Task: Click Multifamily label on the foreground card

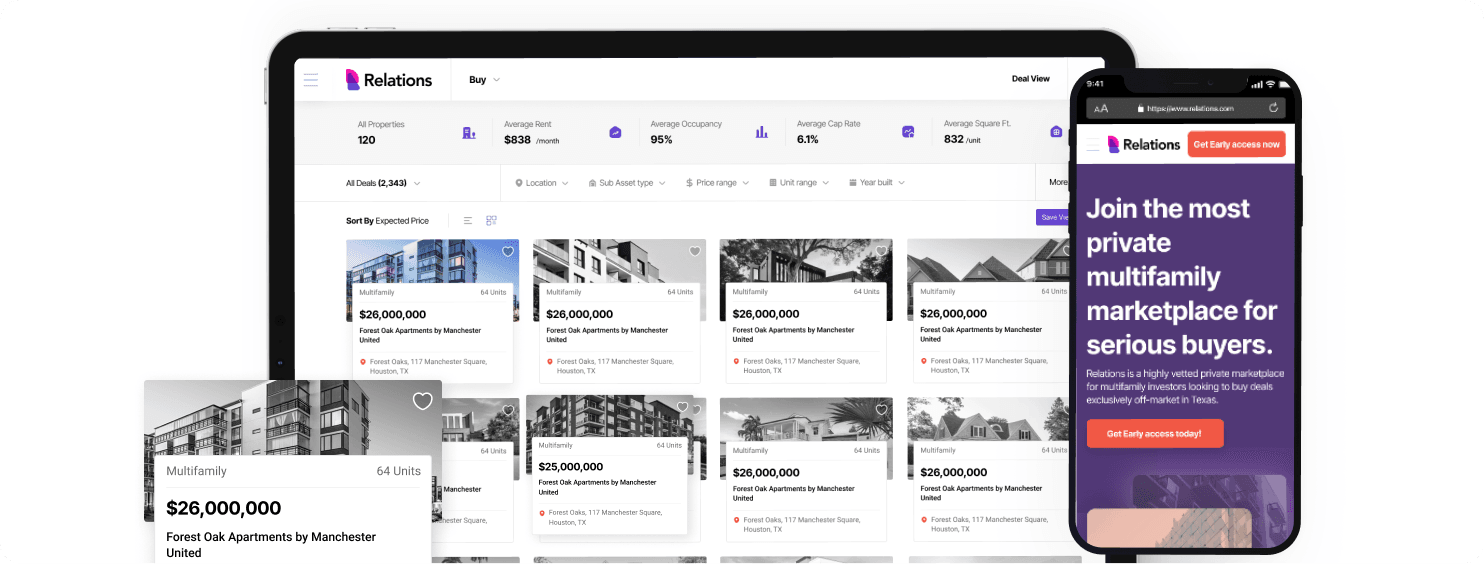Action: pos(197,471)
